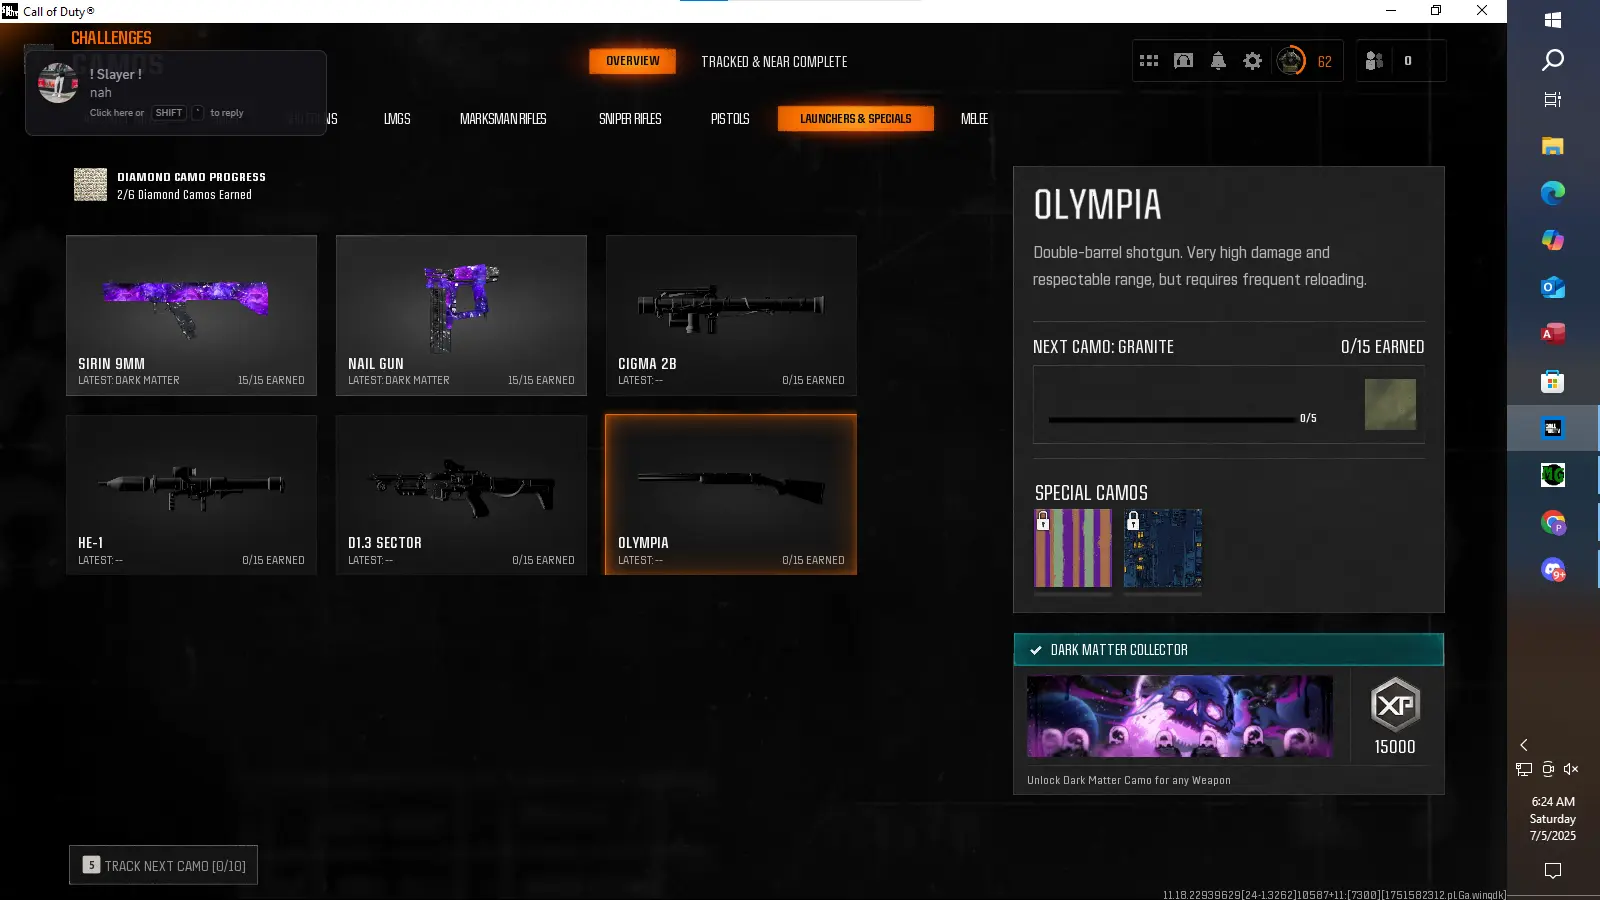Open Microsoft Store from the taskbar
Screen dimensions: 1600x900
1553,381
